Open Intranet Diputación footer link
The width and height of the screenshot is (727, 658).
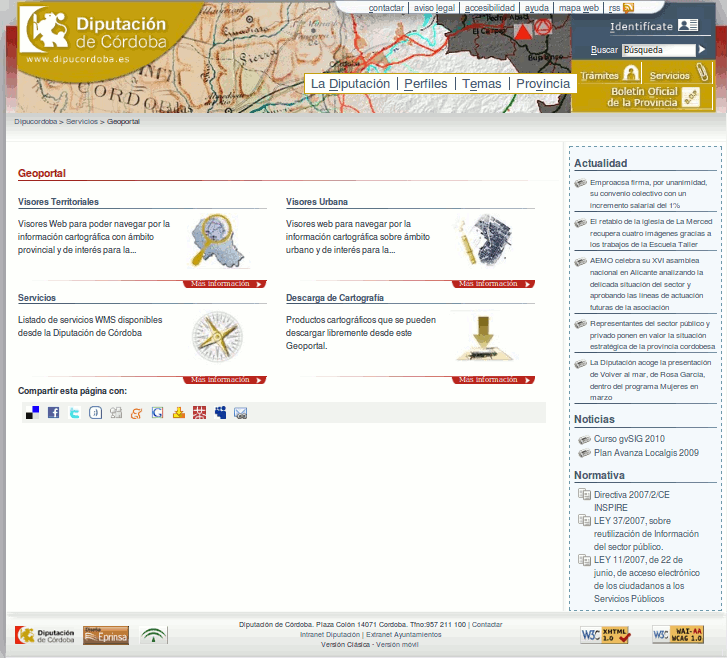tap(330, 634)
